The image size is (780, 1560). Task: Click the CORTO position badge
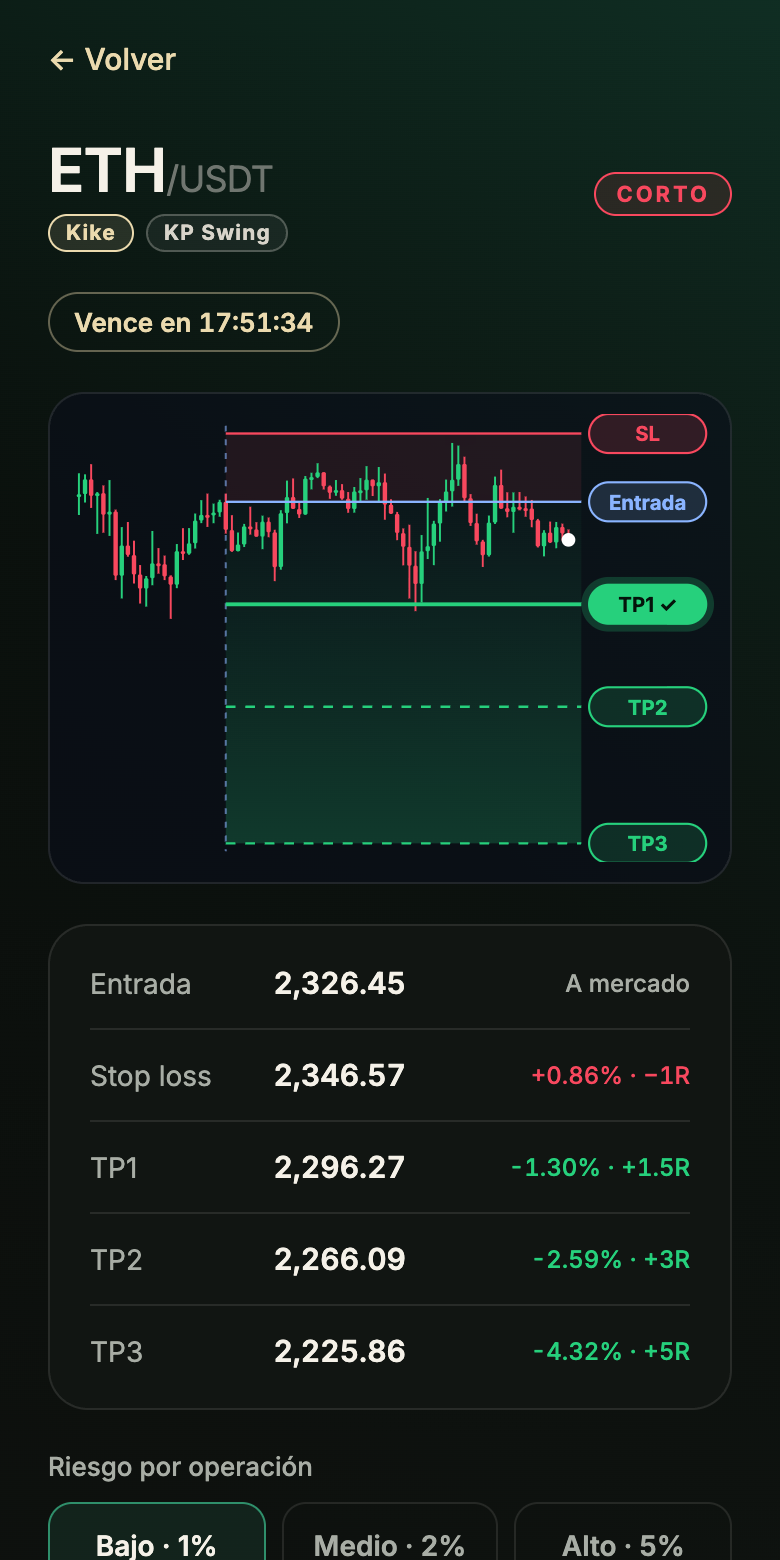tap(663, 194)
